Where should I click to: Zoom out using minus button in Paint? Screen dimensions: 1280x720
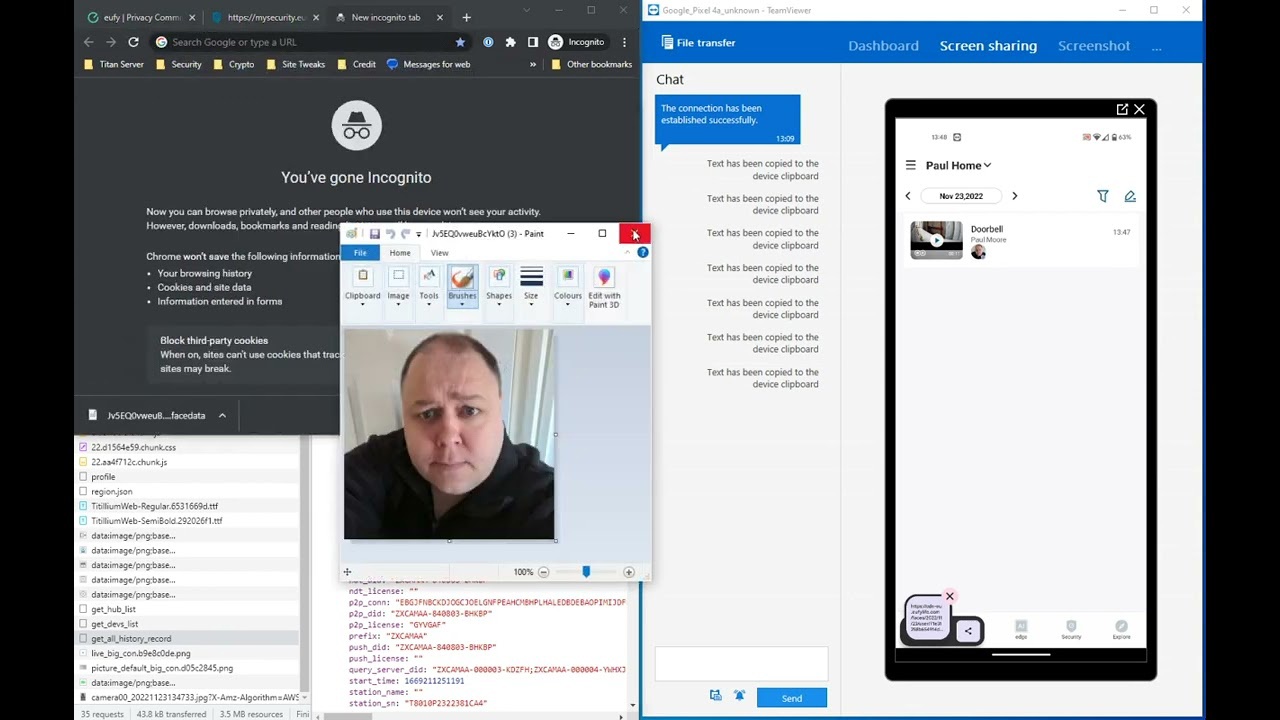pyautogui.click(x=543, y=572)
